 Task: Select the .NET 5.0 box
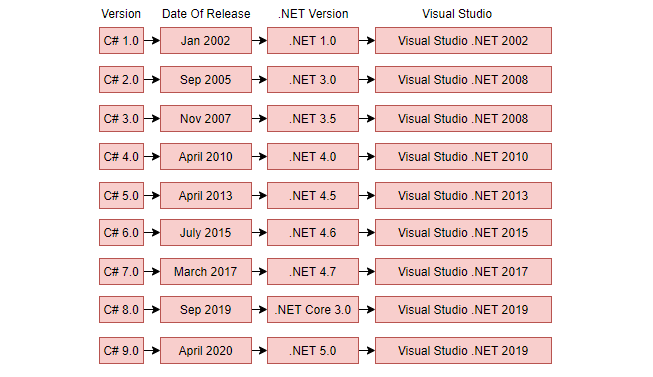click(x=313, y=350)
